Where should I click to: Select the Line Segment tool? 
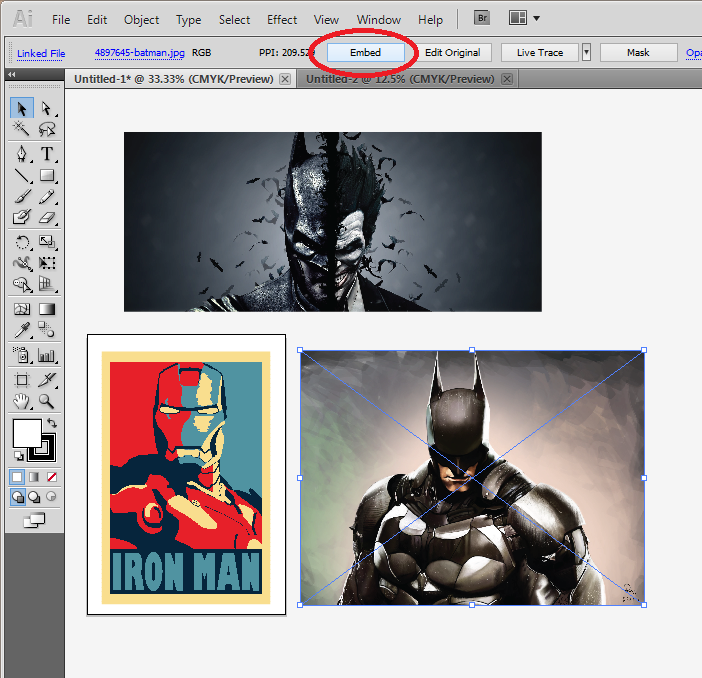(x=21, y=175)
